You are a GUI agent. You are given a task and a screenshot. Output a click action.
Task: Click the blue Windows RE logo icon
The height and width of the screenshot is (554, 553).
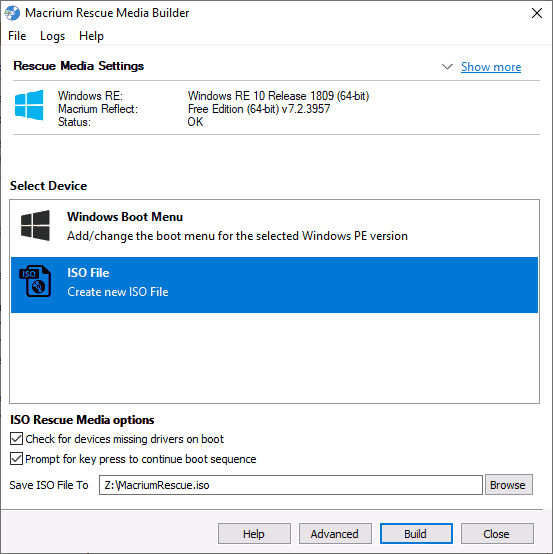coord(29,105)
